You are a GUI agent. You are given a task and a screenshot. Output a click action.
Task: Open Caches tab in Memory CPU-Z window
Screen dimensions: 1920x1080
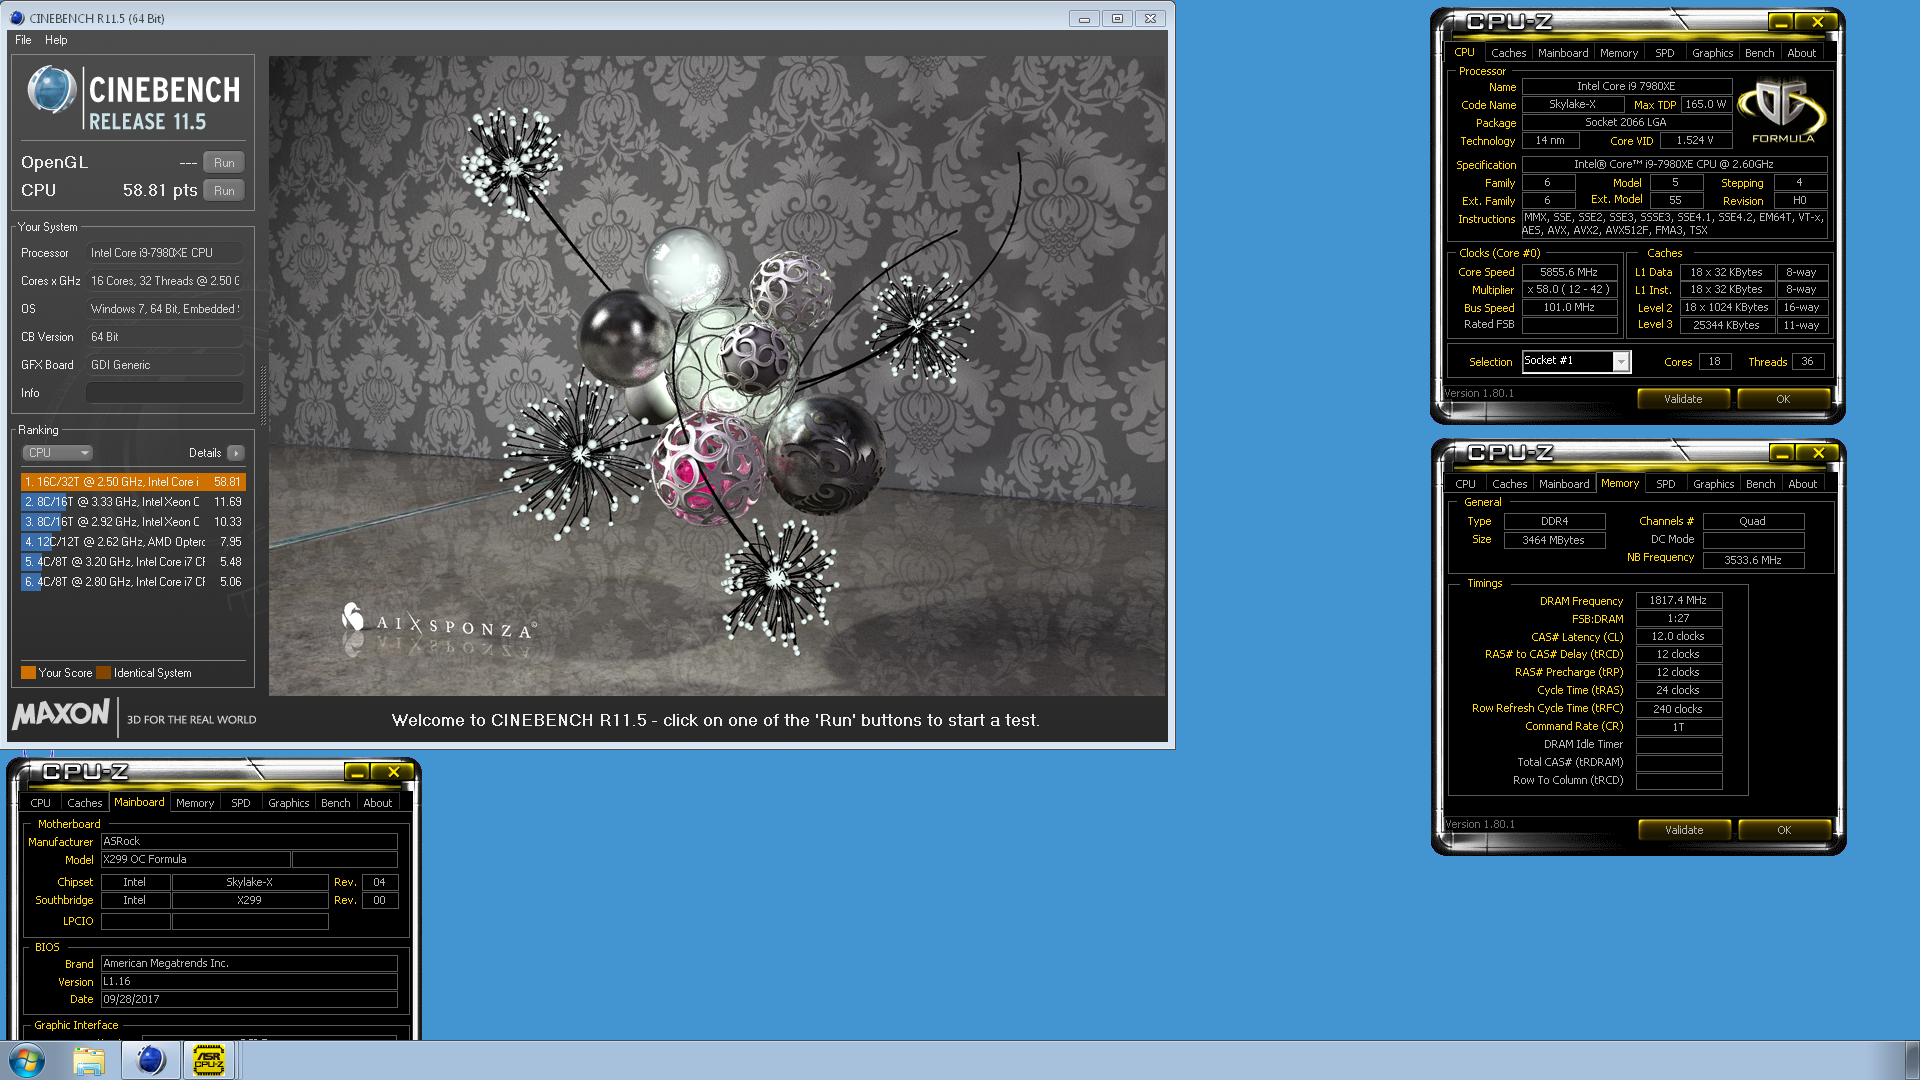1509,484
